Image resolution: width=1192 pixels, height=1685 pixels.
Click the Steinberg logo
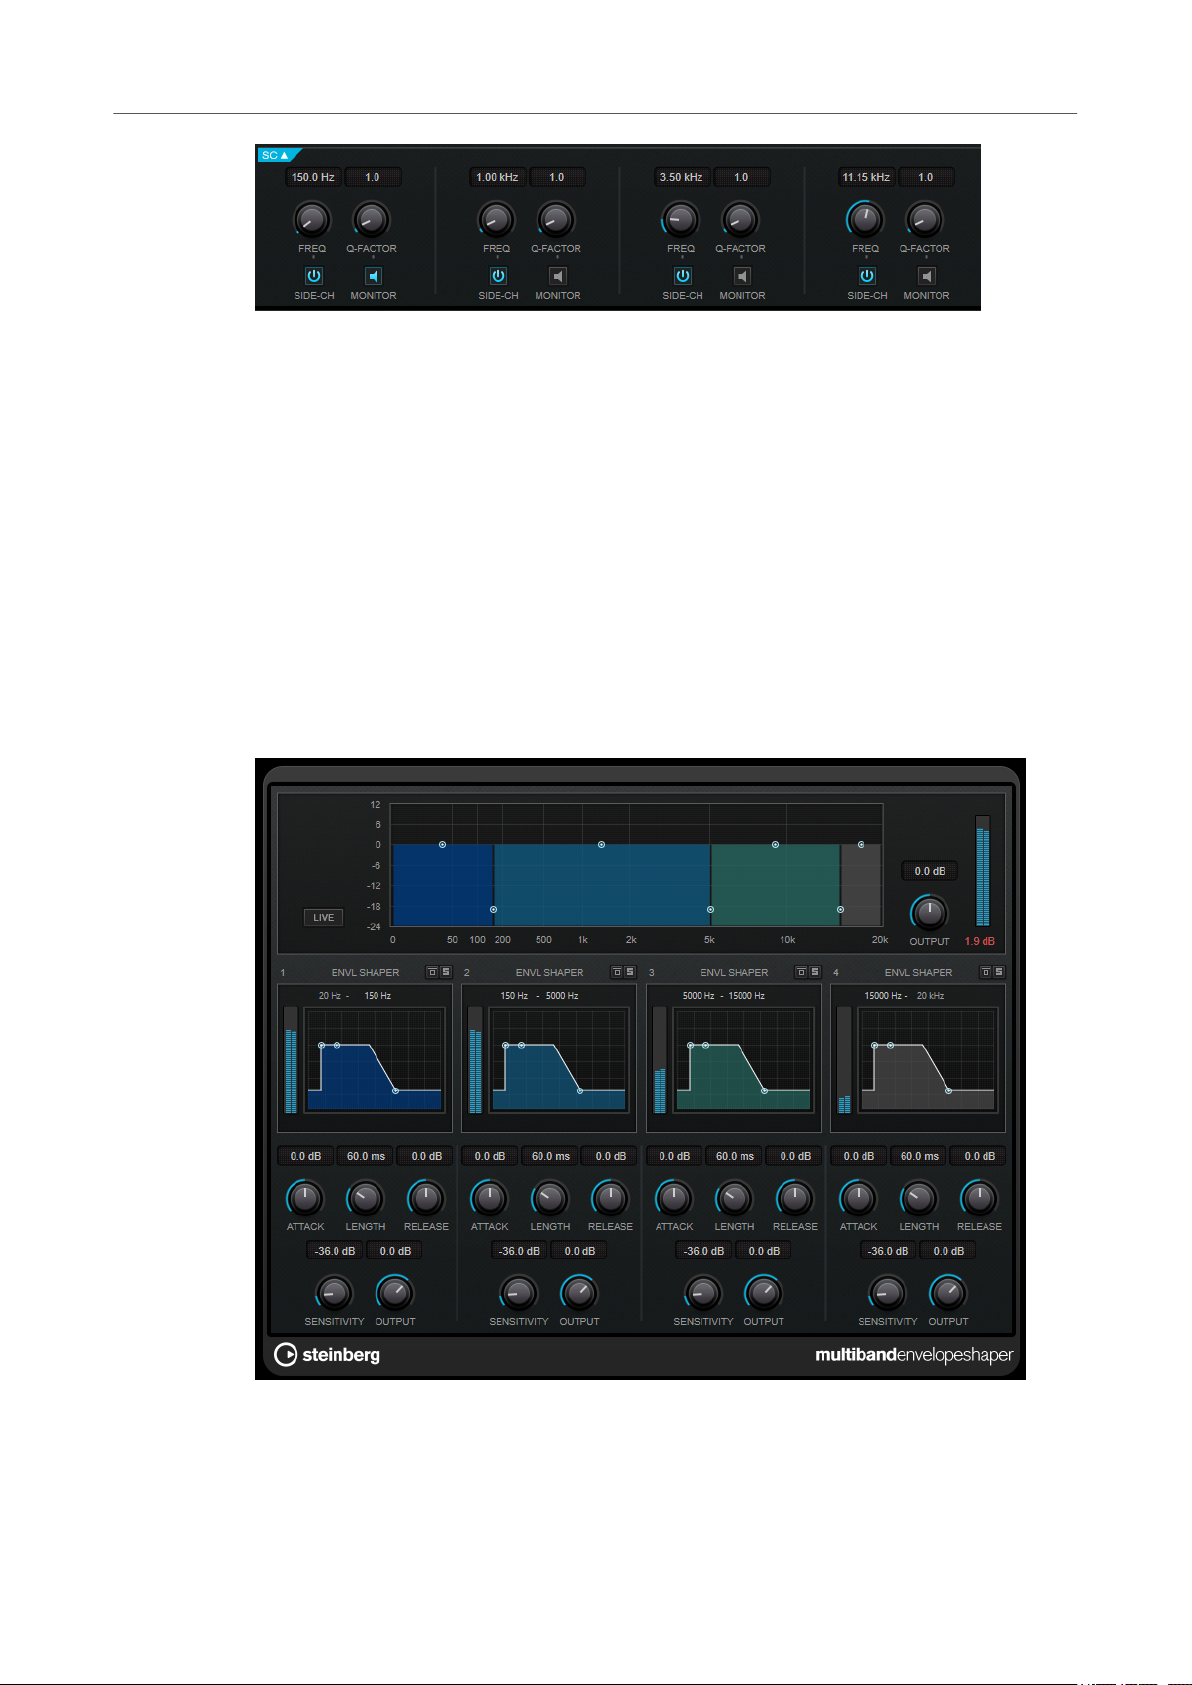click(x=327, y=1355)
